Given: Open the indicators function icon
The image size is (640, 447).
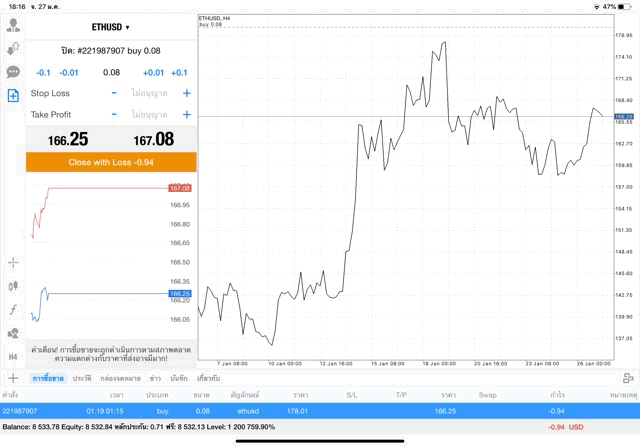Looking at the screenshot, I should point(13,309).
